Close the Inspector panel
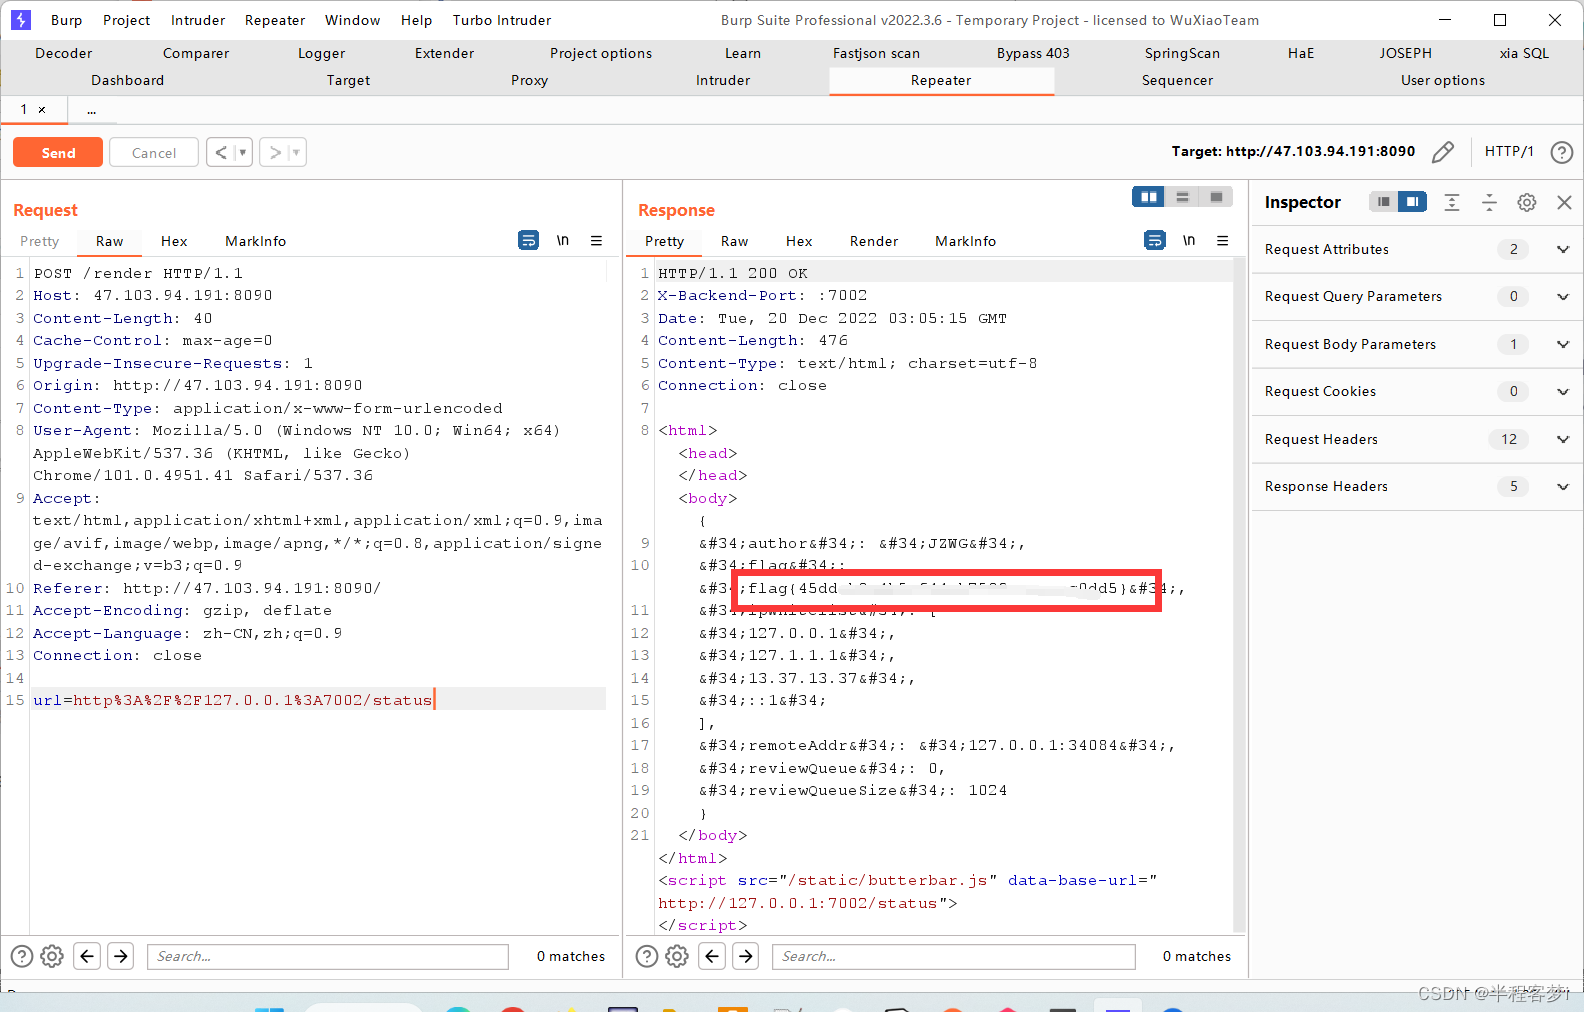The width and height of the screenshot is (1584, 1012). point(1564,202)
